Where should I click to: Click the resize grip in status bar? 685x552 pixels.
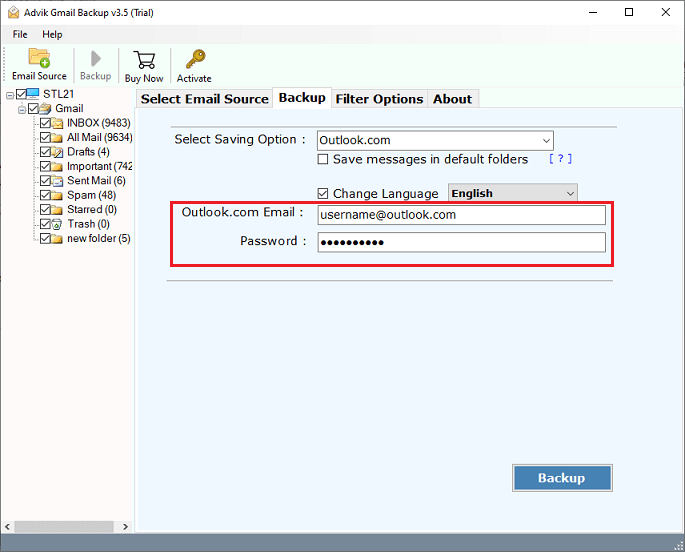pyautogui.click(x=678, y=546)
